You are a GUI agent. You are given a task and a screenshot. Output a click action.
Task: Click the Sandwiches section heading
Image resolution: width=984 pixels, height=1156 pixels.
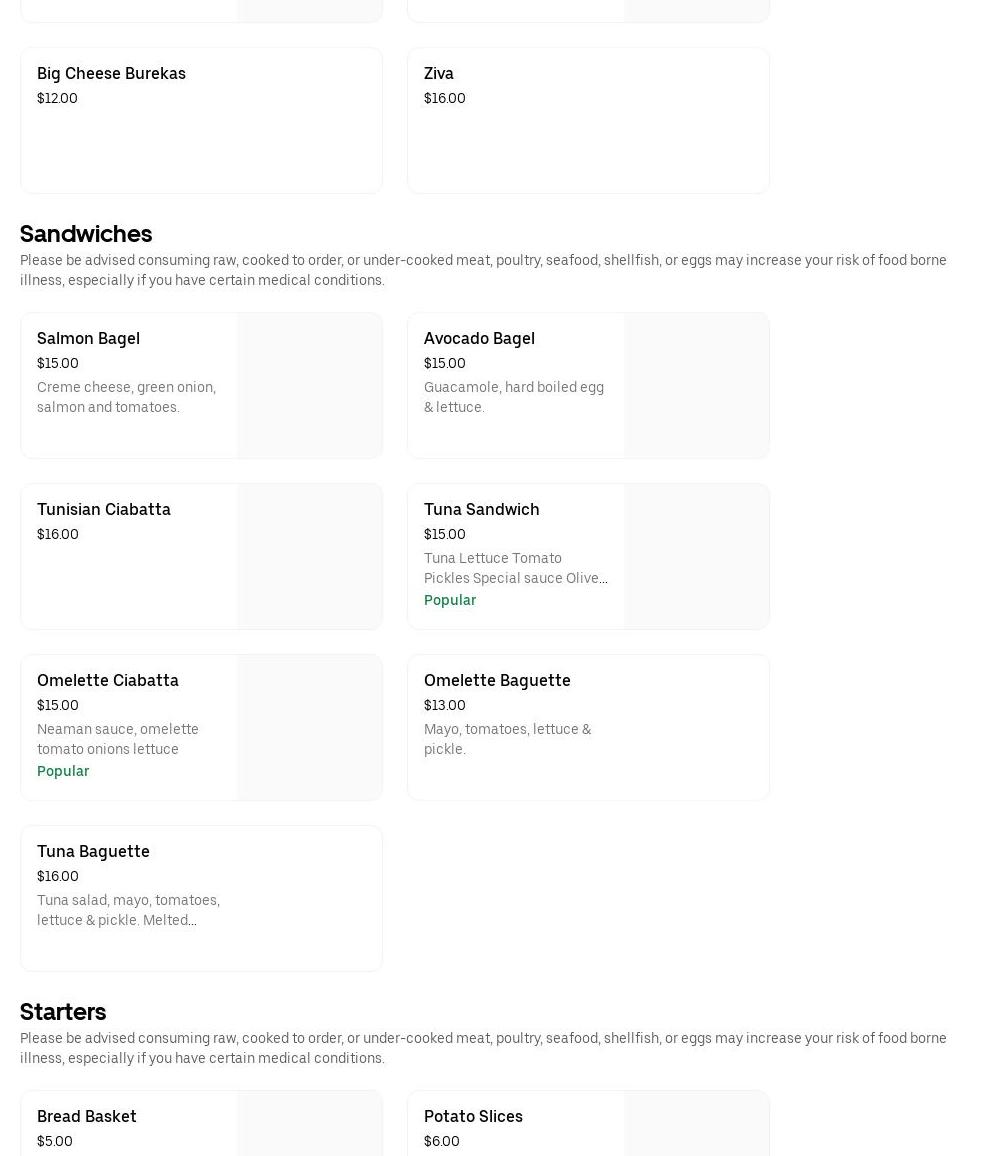(x=86, y=234)
